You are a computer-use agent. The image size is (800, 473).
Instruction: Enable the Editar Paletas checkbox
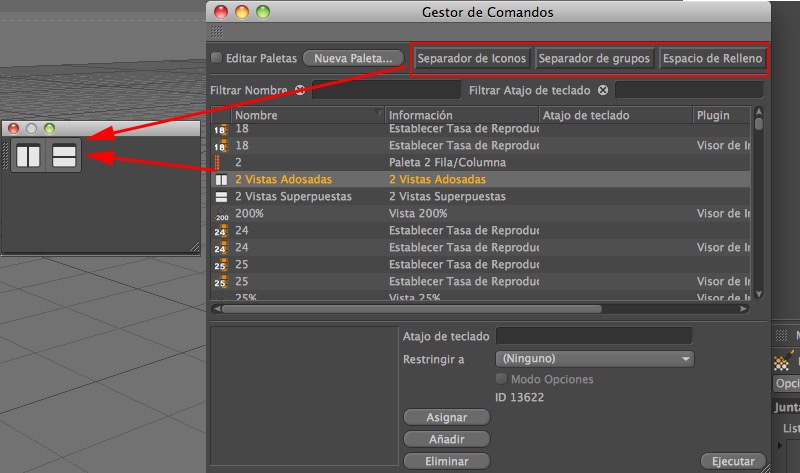point(217,58)
